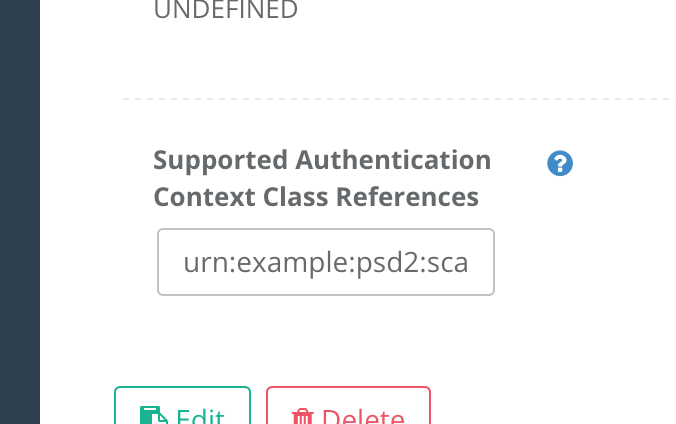Click the dashed separator line
This screenshot has height=424, width=676.
point(399,99)
